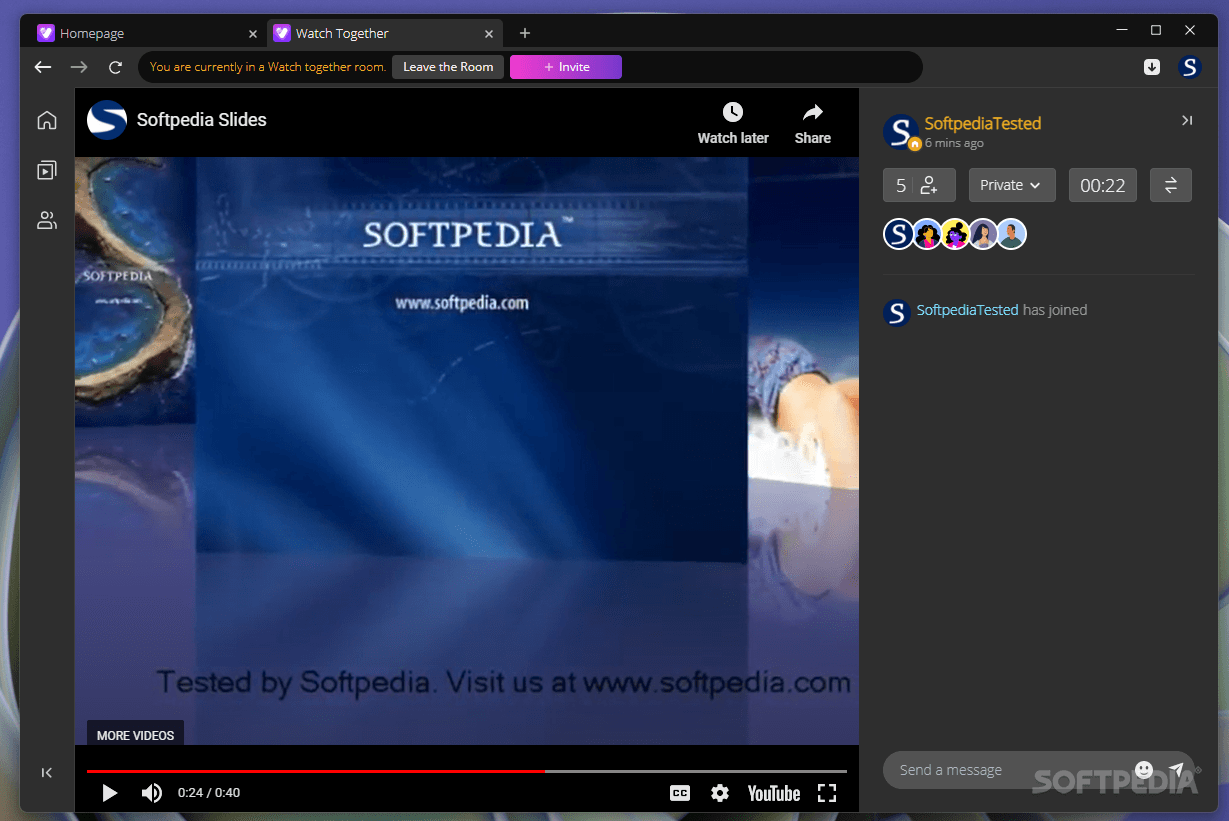
Task: Go forward with the right arrow
Action: coord(79,67)
